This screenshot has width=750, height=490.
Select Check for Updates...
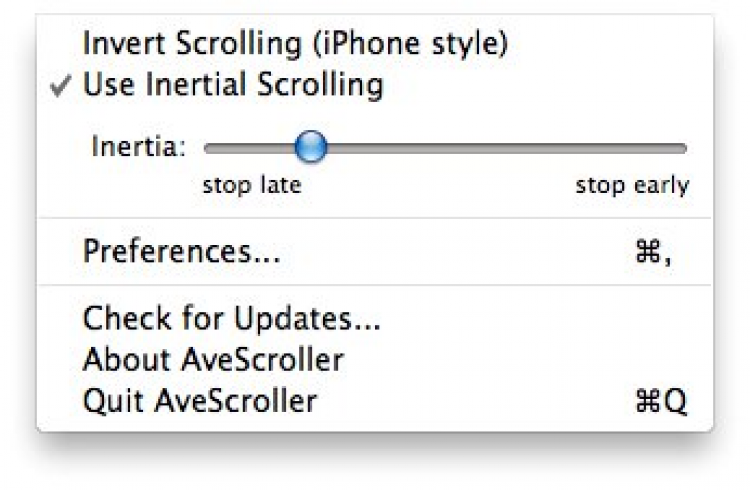[x=231, y=319]
